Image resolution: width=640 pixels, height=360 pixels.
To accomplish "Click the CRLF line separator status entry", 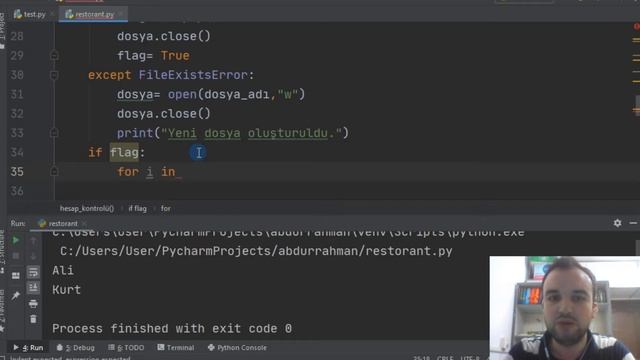I will 445,358.
